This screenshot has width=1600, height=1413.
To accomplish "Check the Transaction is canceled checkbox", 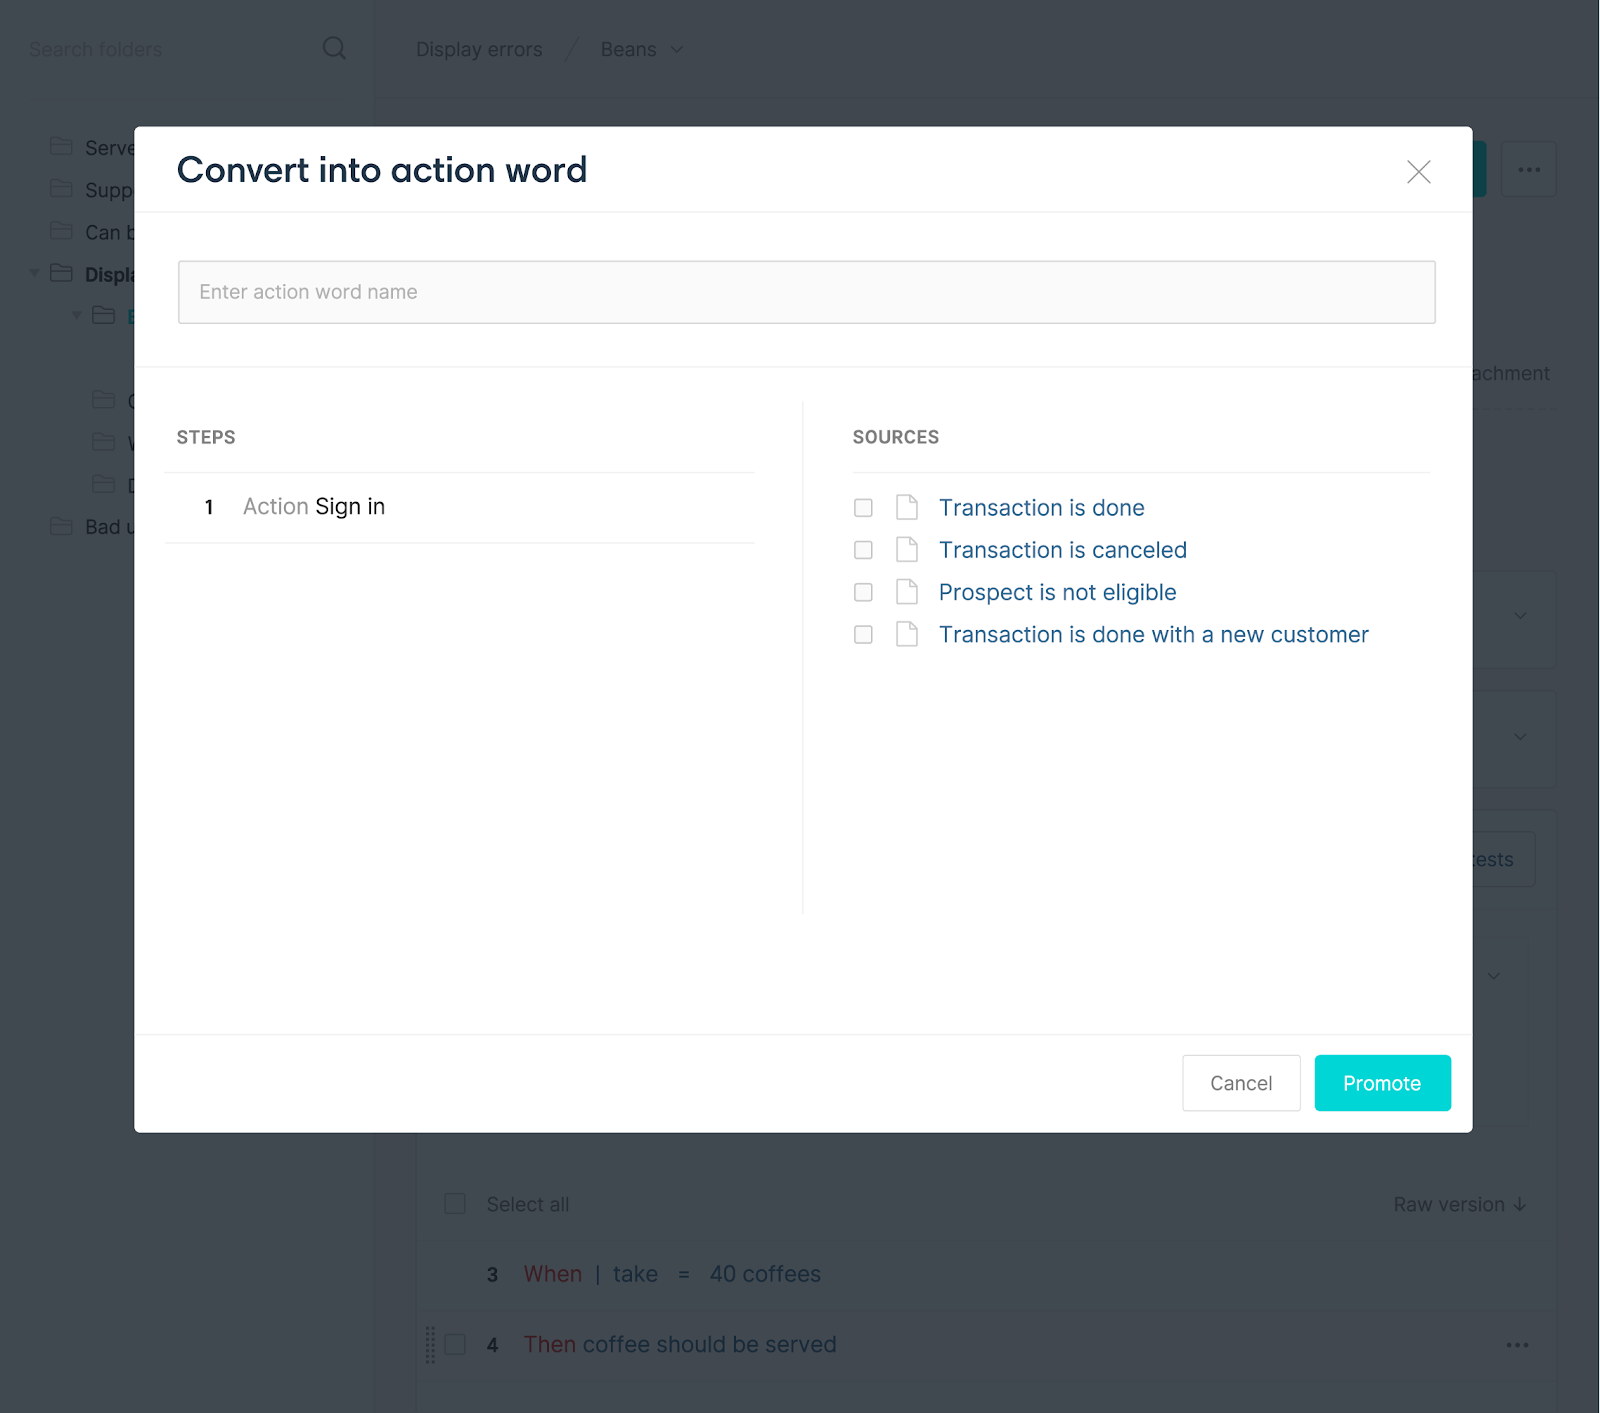I will 863,550.
